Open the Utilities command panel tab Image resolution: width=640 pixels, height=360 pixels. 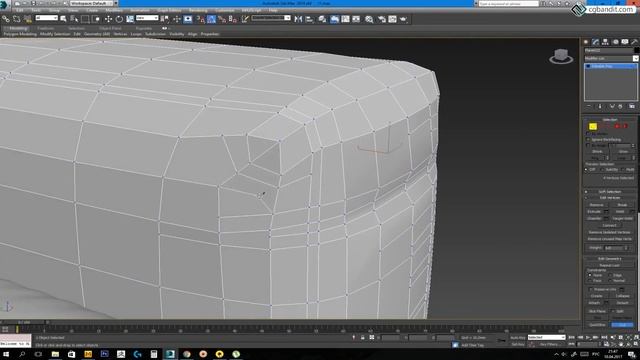(x=634, y=42)
